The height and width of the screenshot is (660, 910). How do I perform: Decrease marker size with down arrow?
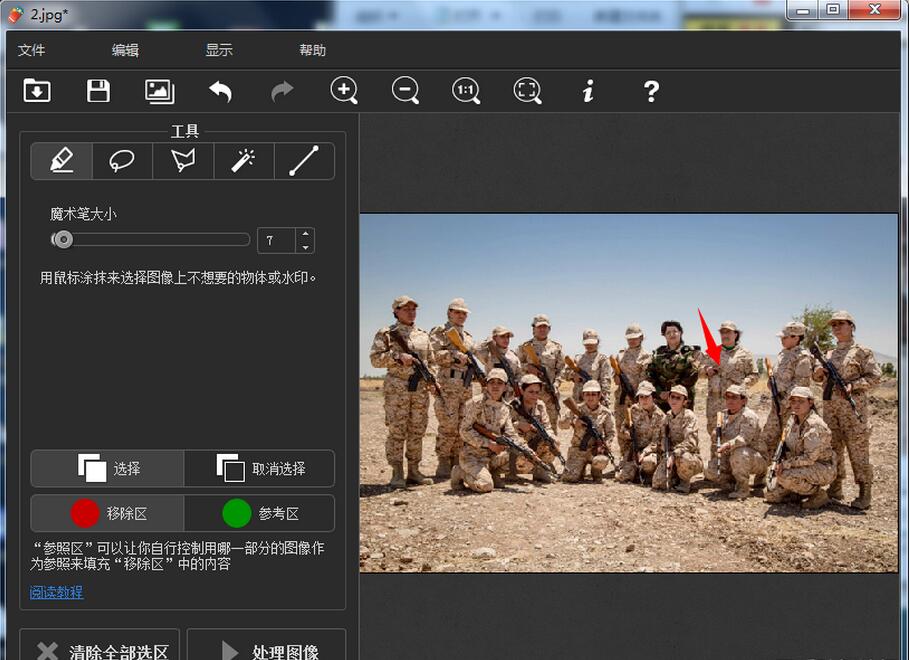point(305,246)
